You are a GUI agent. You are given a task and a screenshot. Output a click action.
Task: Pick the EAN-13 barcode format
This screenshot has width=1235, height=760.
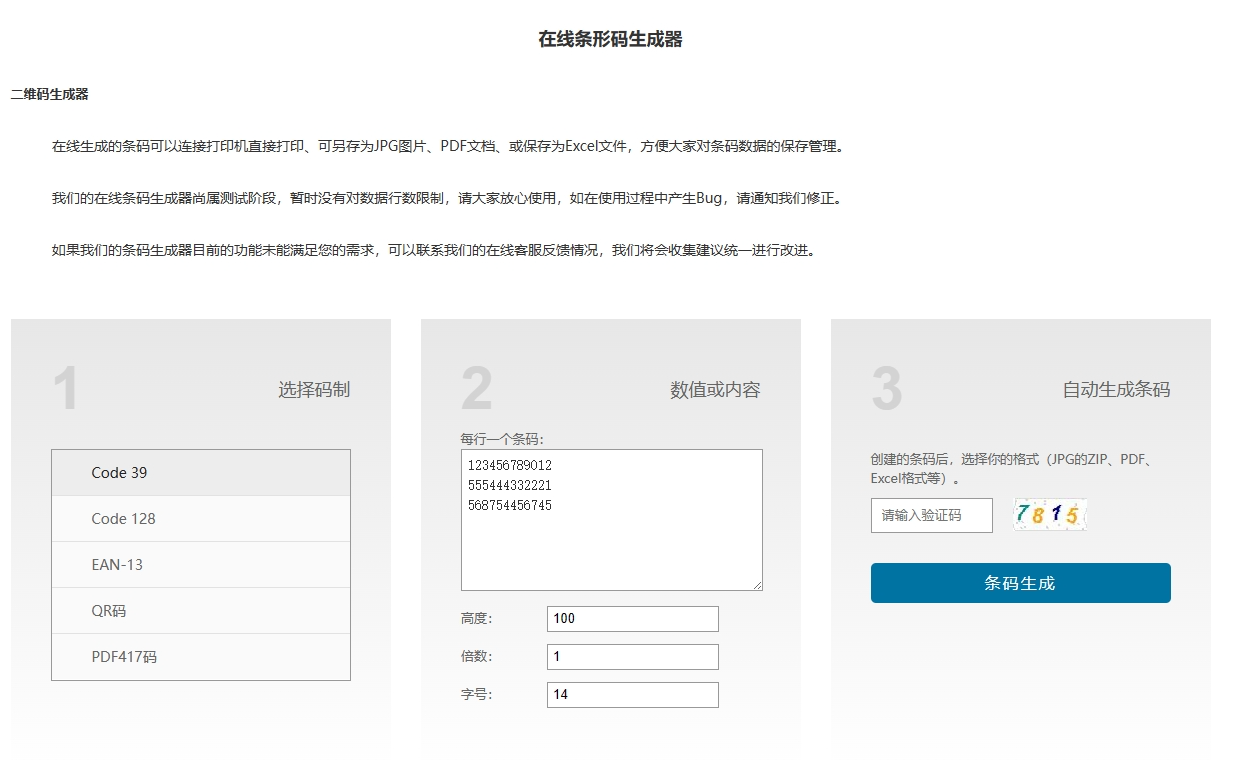tap(200, 565)
